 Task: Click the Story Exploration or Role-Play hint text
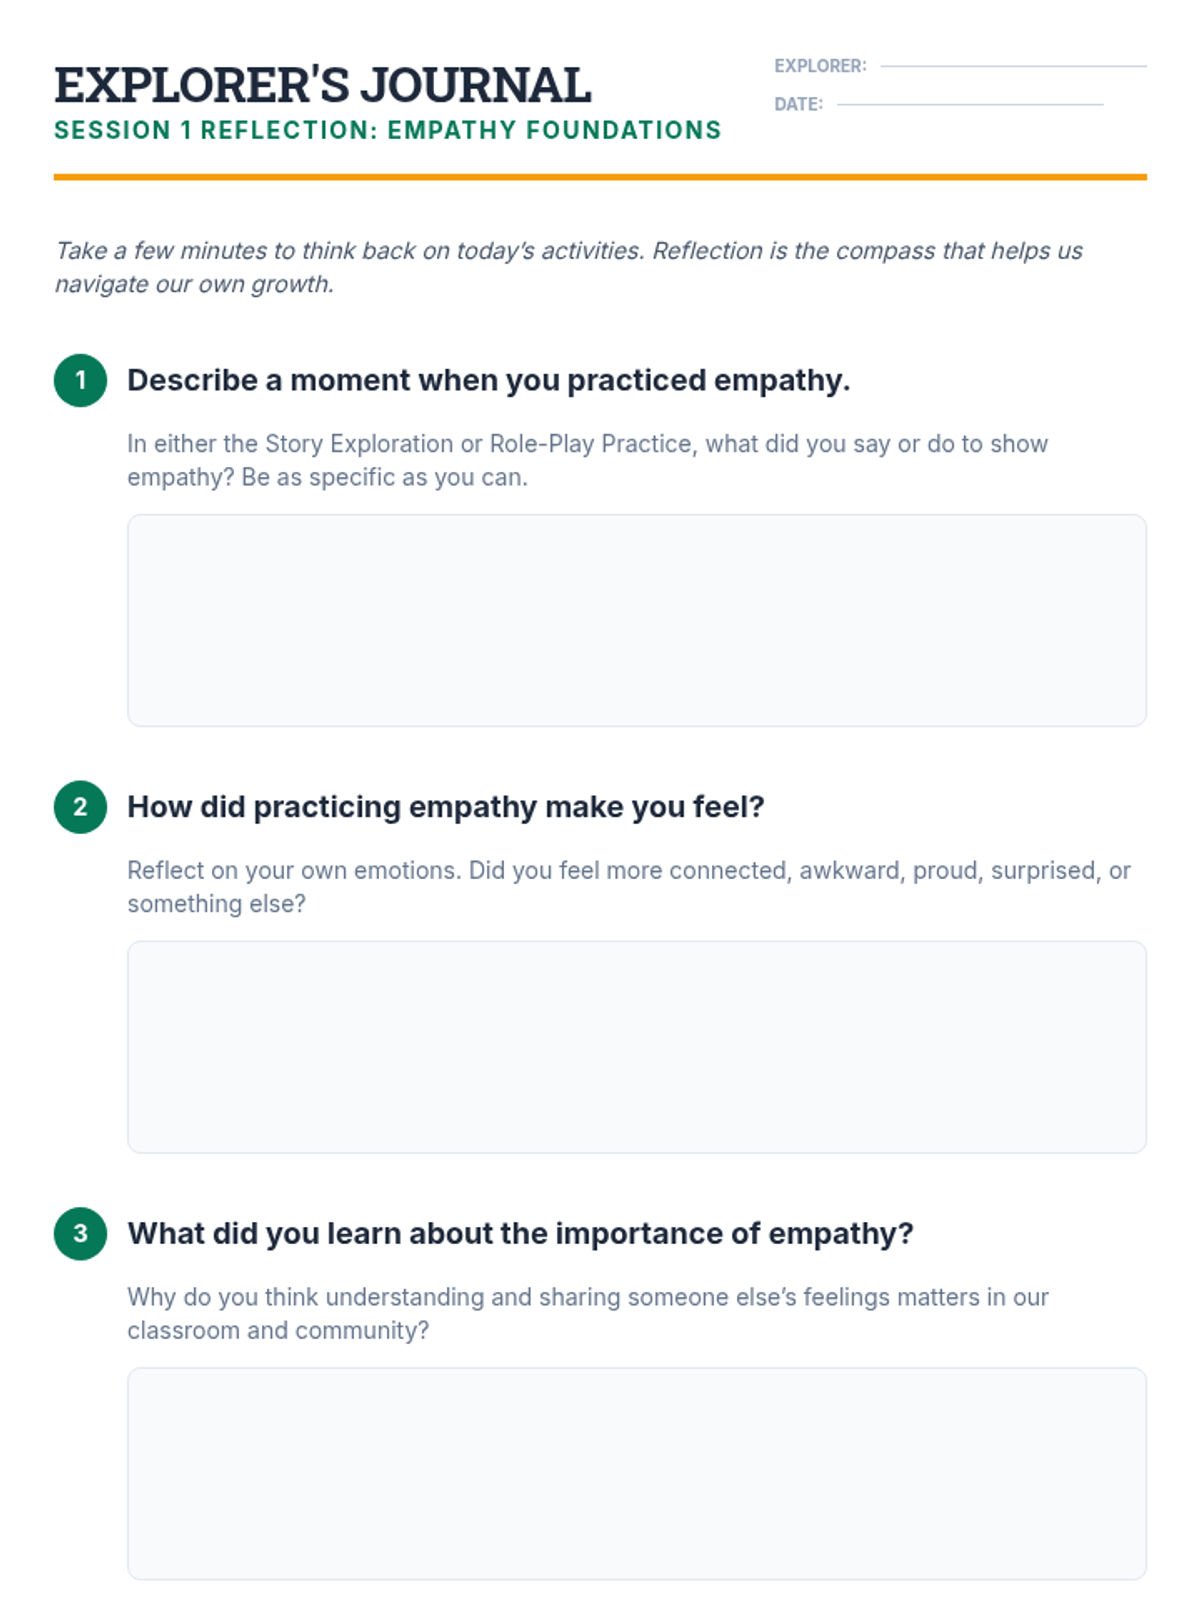click(x=587, y=460)
